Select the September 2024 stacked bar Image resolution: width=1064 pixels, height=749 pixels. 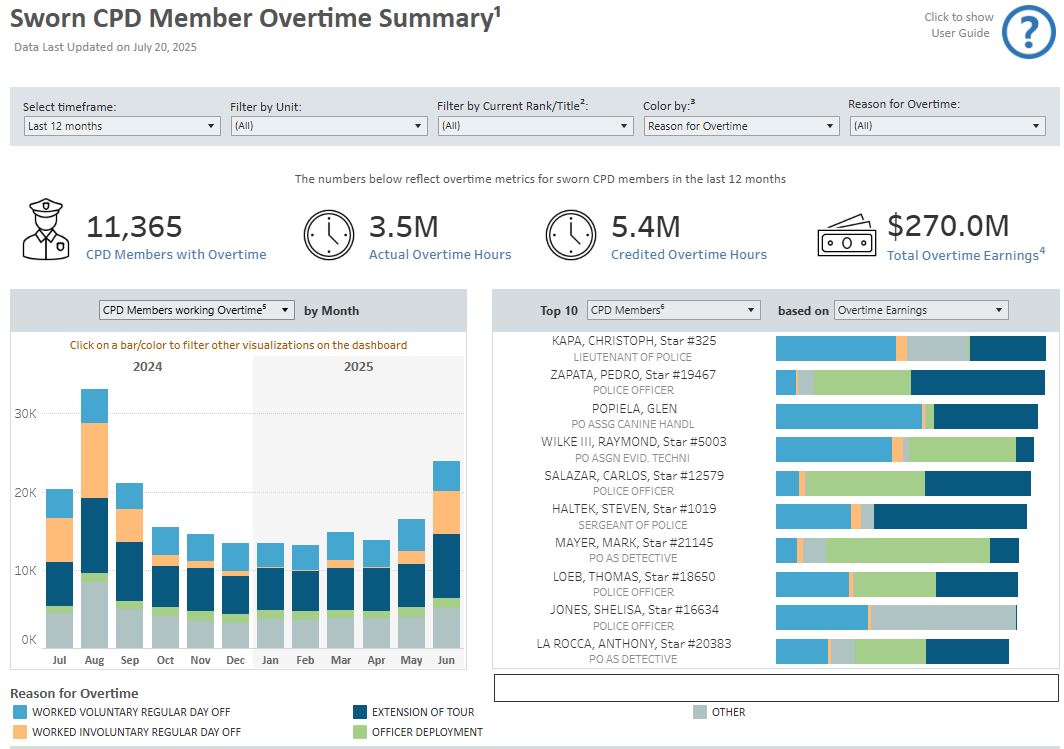130,565
